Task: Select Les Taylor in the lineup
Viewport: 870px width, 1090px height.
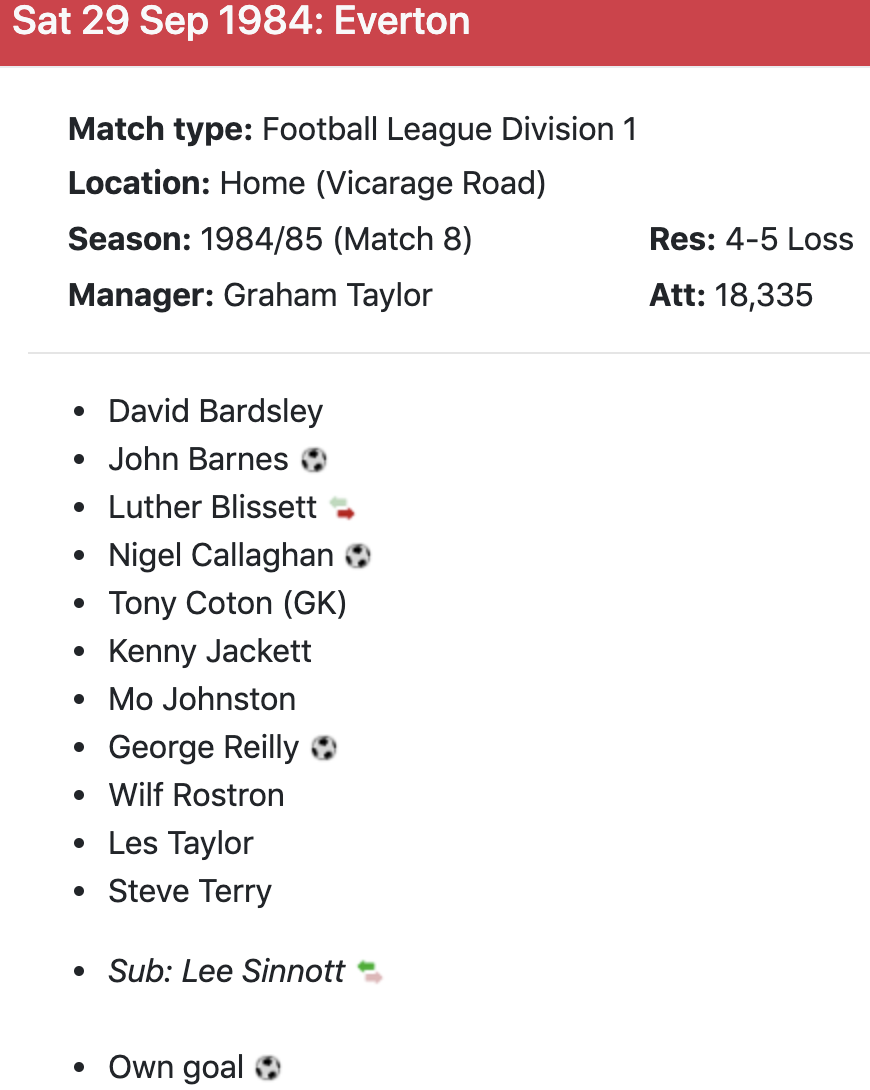Action: pos(181,844)
